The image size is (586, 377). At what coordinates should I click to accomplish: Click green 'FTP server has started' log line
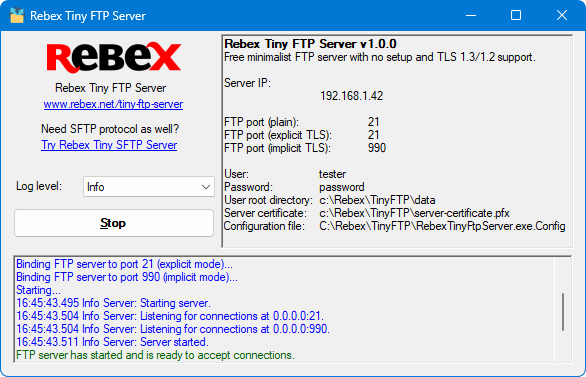[x=155, y=355]
